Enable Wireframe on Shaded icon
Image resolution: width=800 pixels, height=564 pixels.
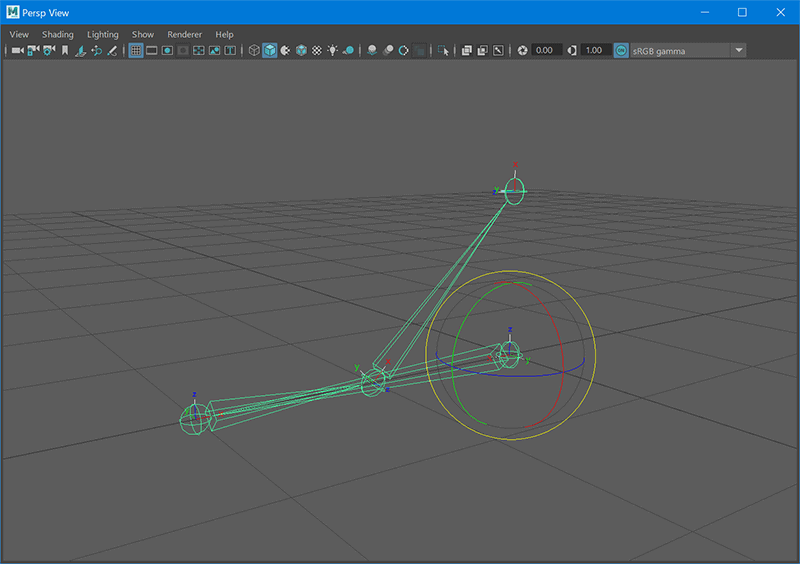[302, 50]
